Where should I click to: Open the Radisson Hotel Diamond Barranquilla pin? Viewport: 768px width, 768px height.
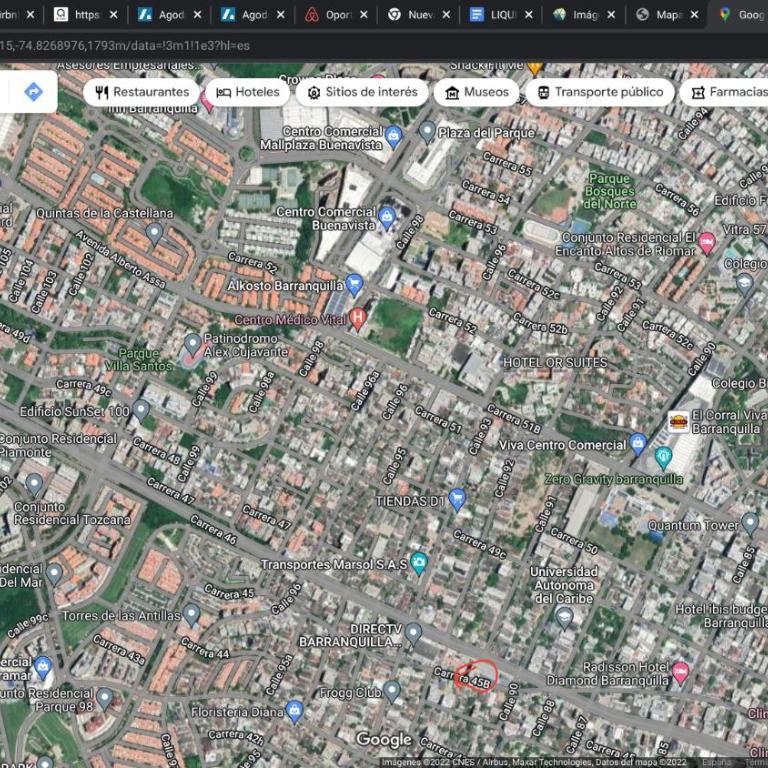[x=680, y=672]
